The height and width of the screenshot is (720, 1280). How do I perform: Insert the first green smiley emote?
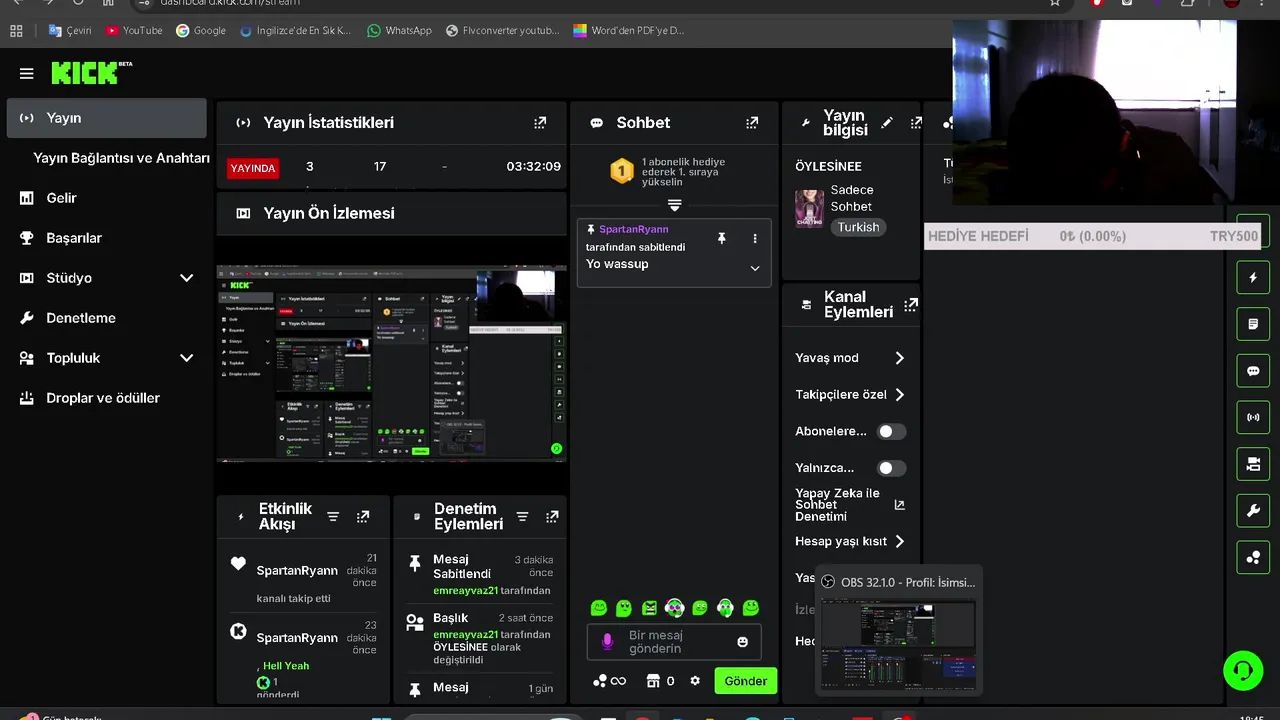tap(599, 607)
